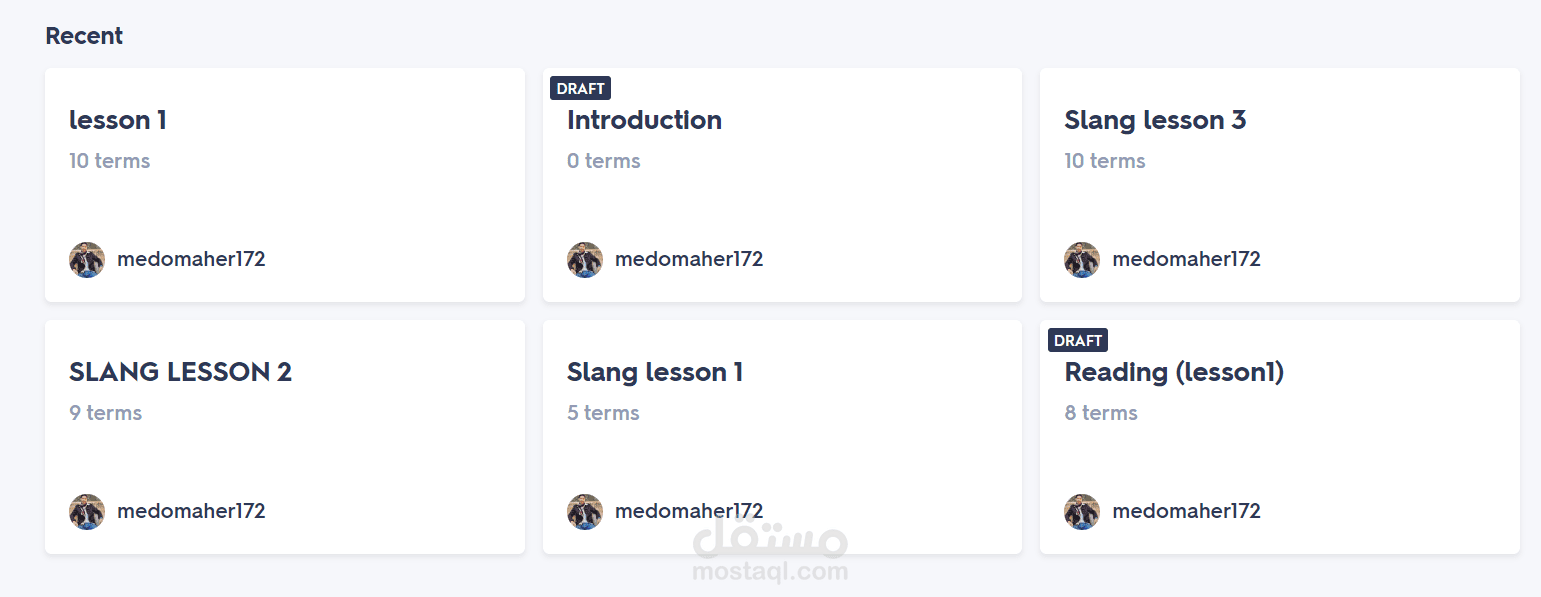Click the DRAFT badge above Reading (lesson1)
Viewport: 1541px width, 597px height.
[x=1078, y=341]
